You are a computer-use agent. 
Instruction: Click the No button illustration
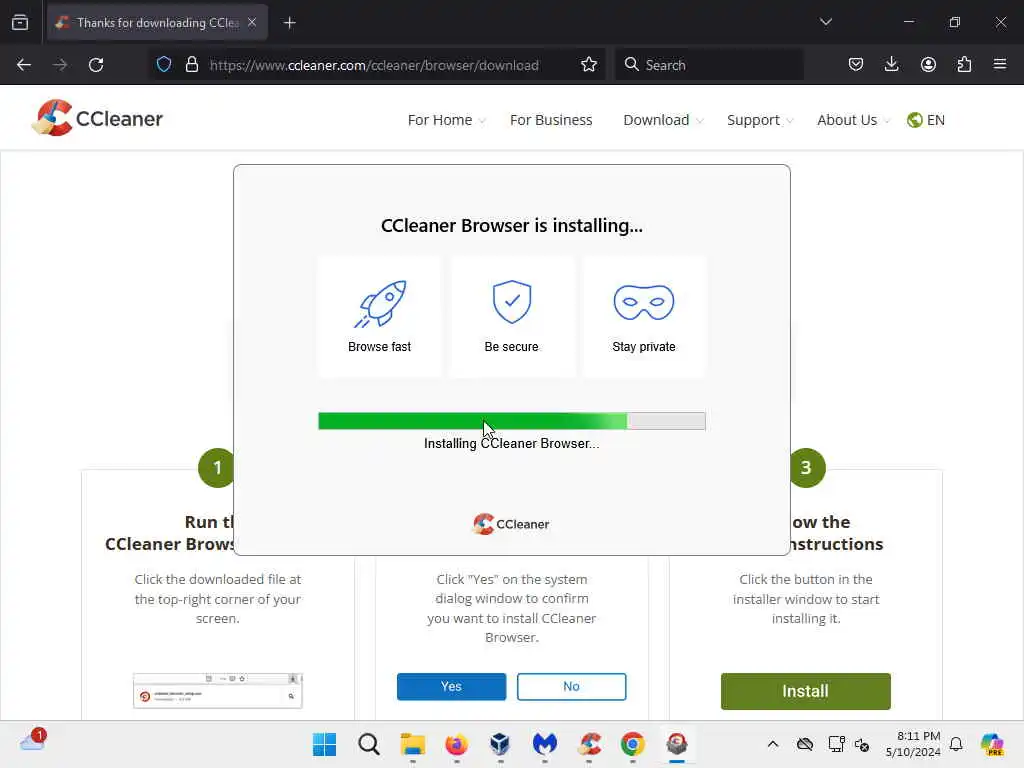point(571,686)
